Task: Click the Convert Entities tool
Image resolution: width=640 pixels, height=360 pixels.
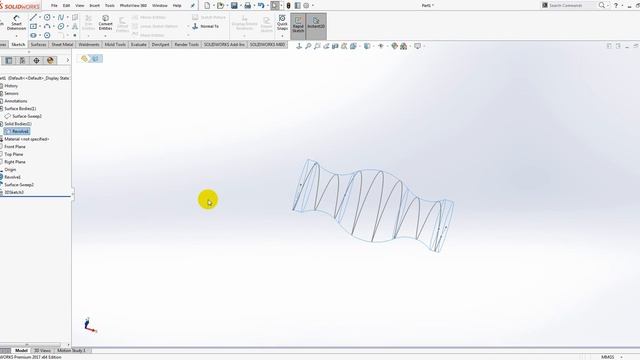Action: 105,23
